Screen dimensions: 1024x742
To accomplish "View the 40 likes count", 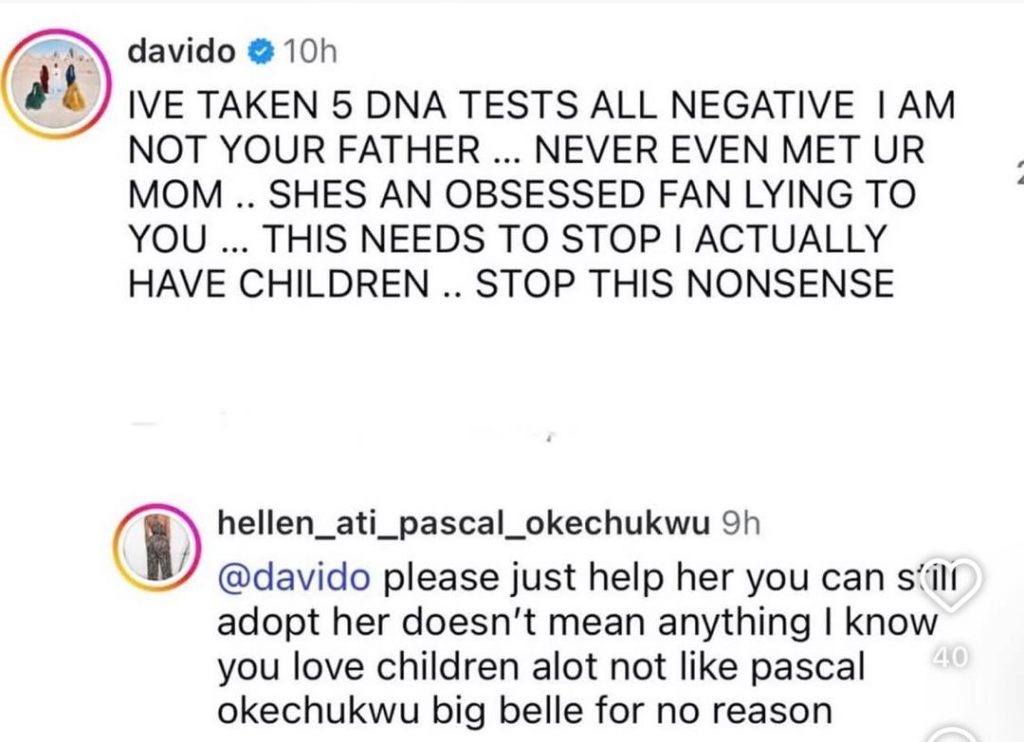I will click(x=948, y=657).
